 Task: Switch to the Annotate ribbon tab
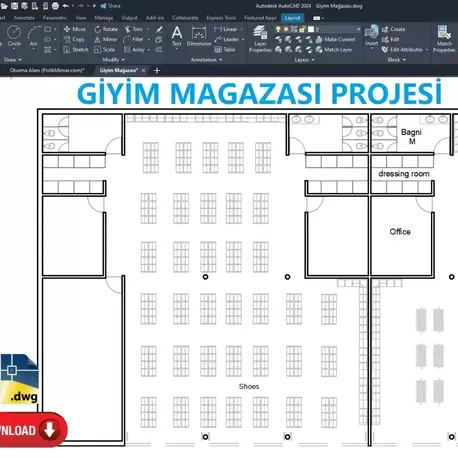coord(24,18)
